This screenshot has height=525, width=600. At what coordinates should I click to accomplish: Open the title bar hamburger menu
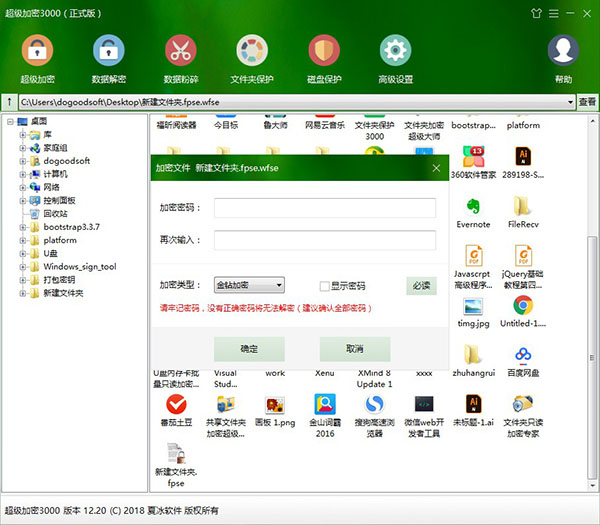[554, 13]
